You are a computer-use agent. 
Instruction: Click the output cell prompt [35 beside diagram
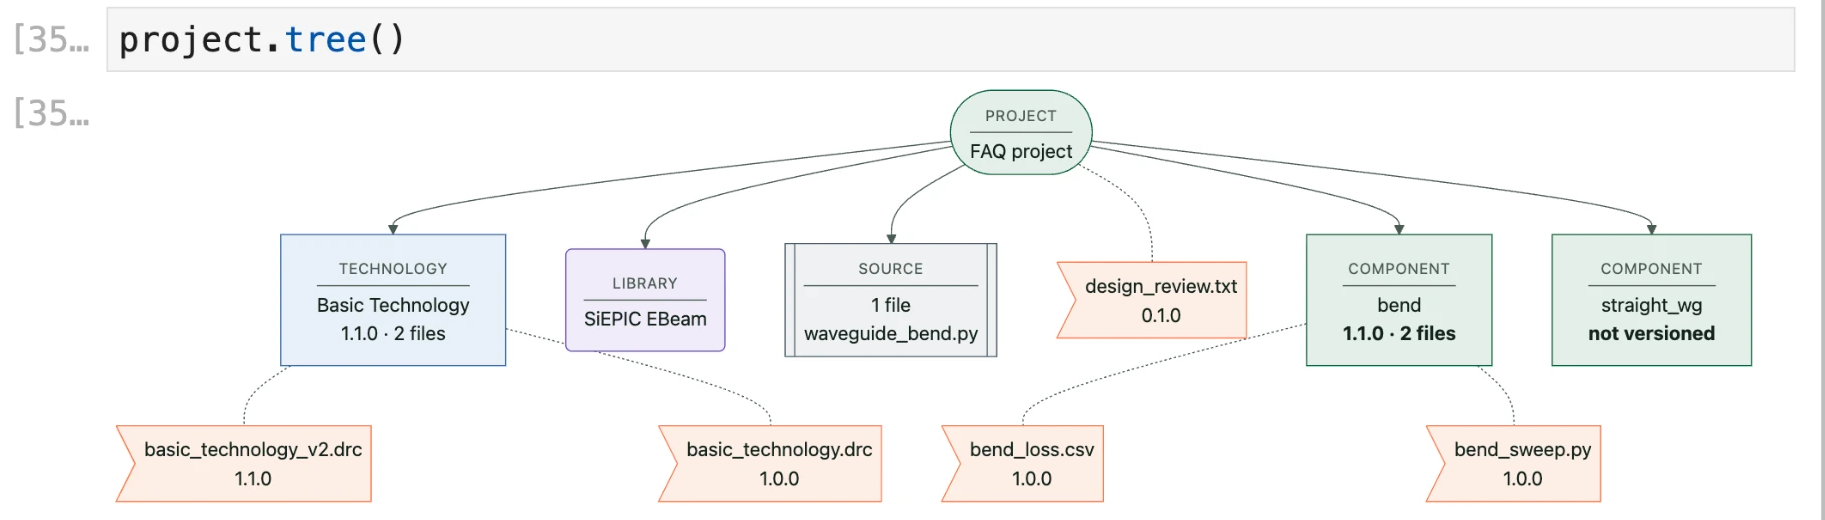click(51, 113)
